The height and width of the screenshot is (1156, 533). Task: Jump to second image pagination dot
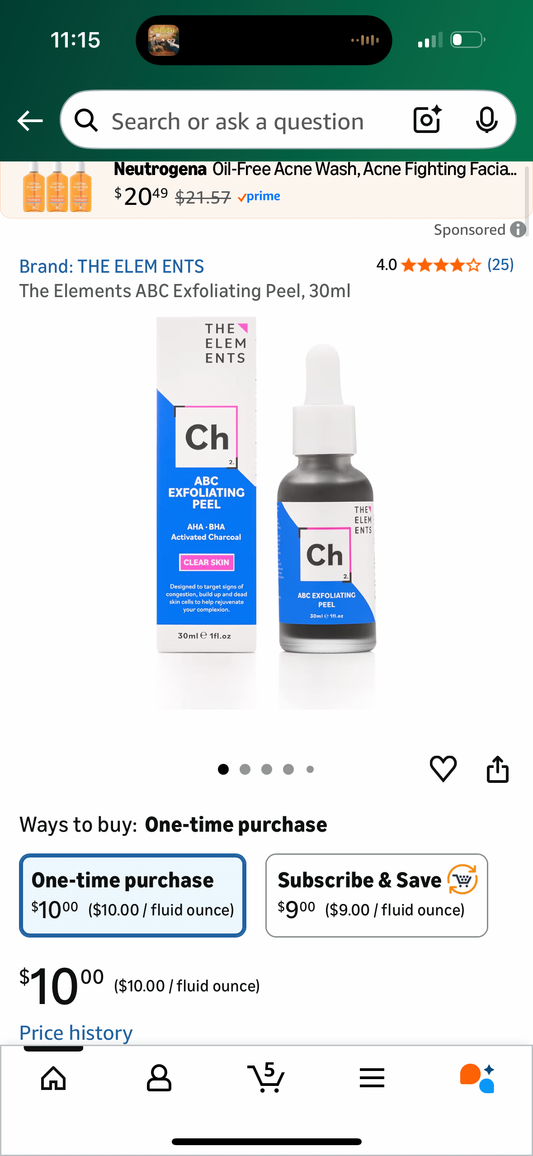click(x=245, y=769)
